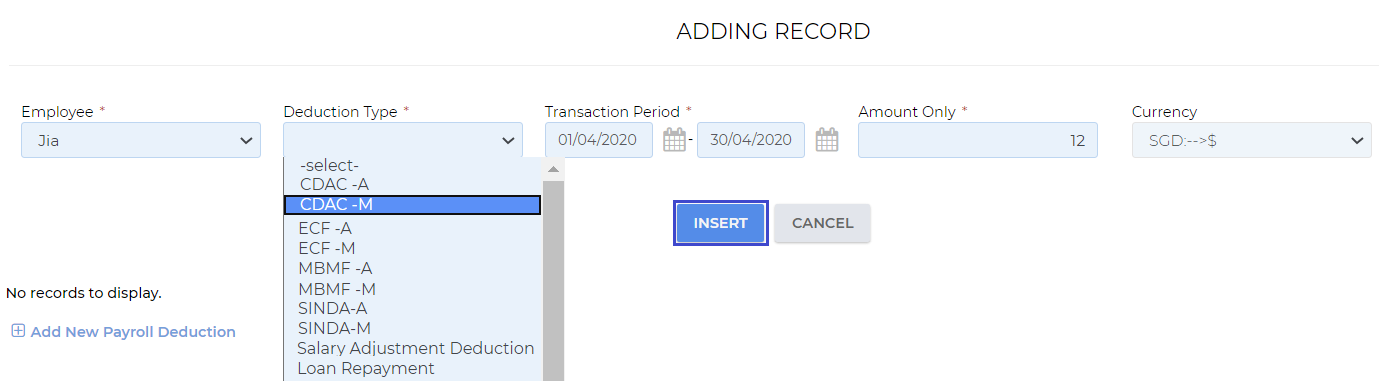This screenshot has width=1379, height=388.
Task: Open the Currency dropdown showing SGD
Action: 1252,140
